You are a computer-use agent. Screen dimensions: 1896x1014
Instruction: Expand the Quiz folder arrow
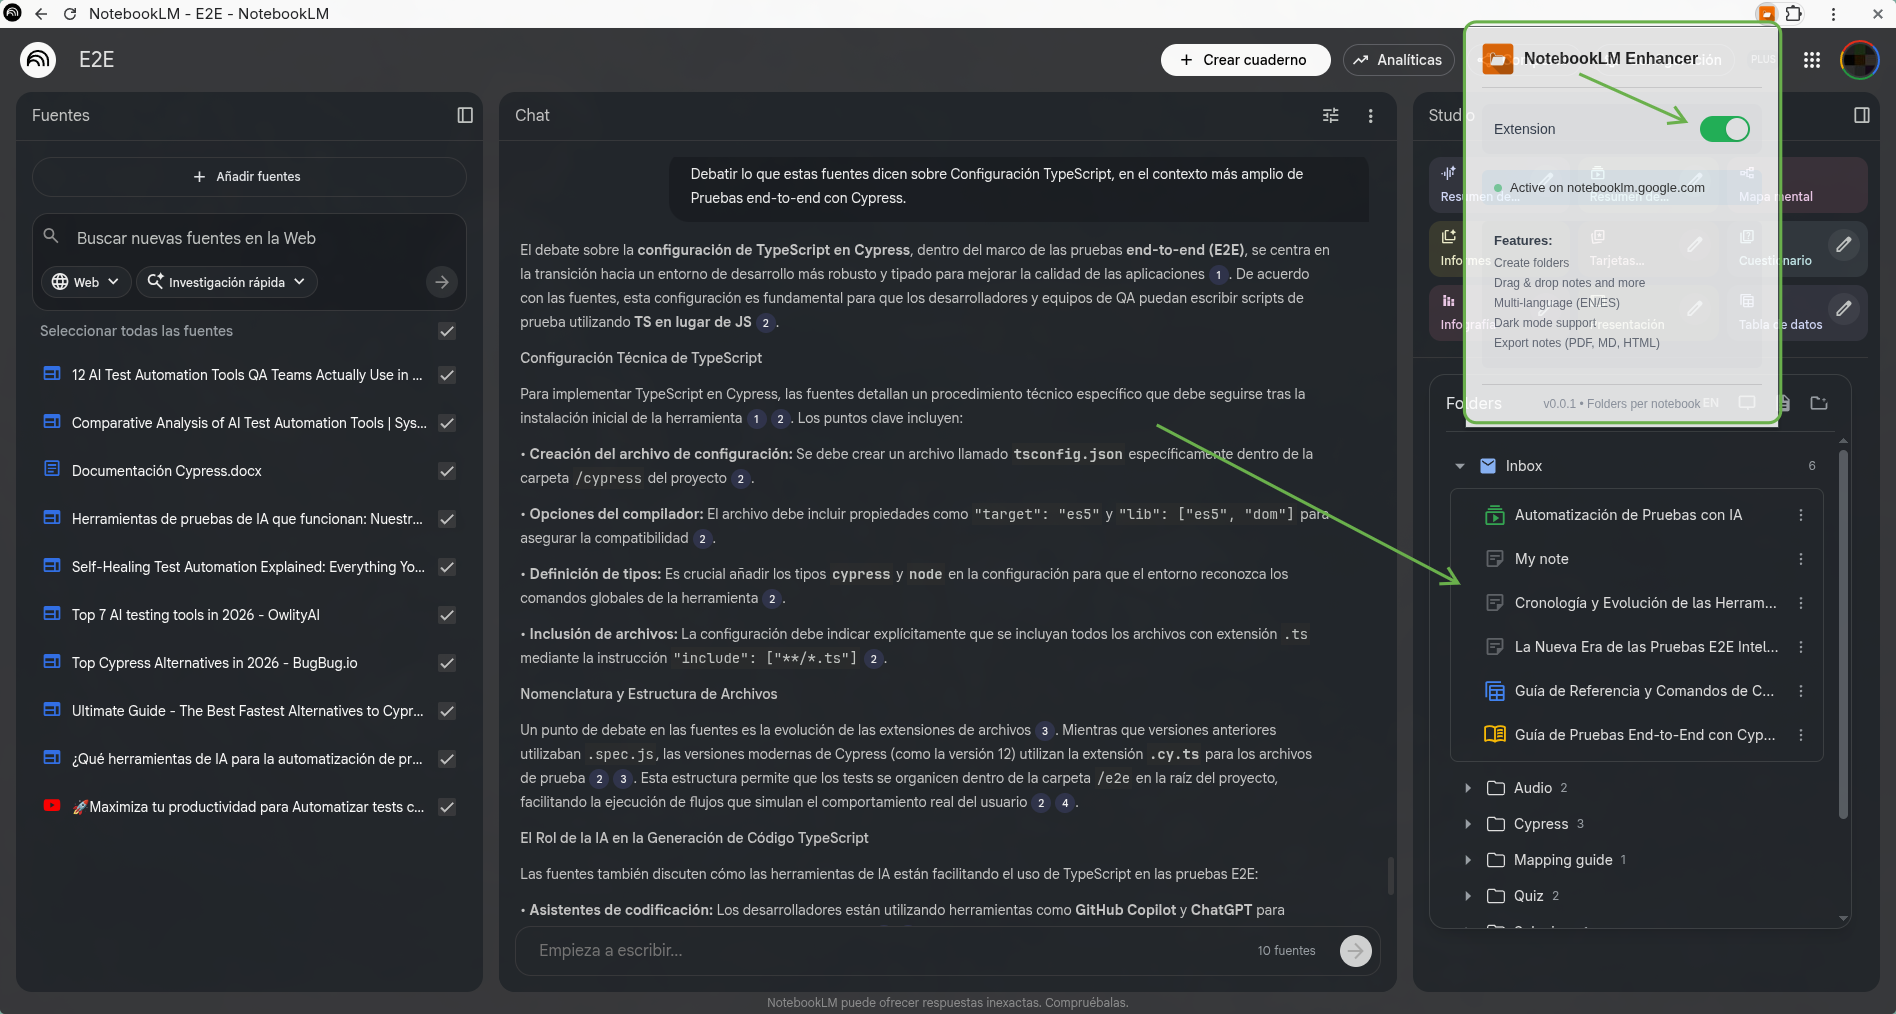(x=1467, y=896)
